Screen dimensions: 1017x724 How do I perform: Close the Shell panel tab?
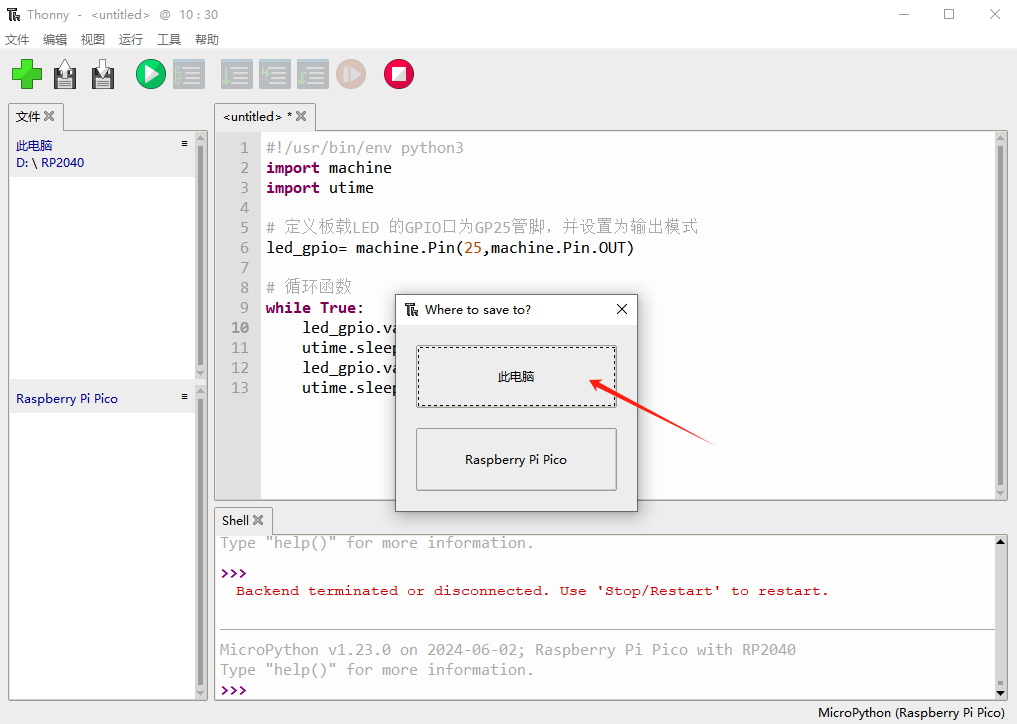(x=258, y=520)
